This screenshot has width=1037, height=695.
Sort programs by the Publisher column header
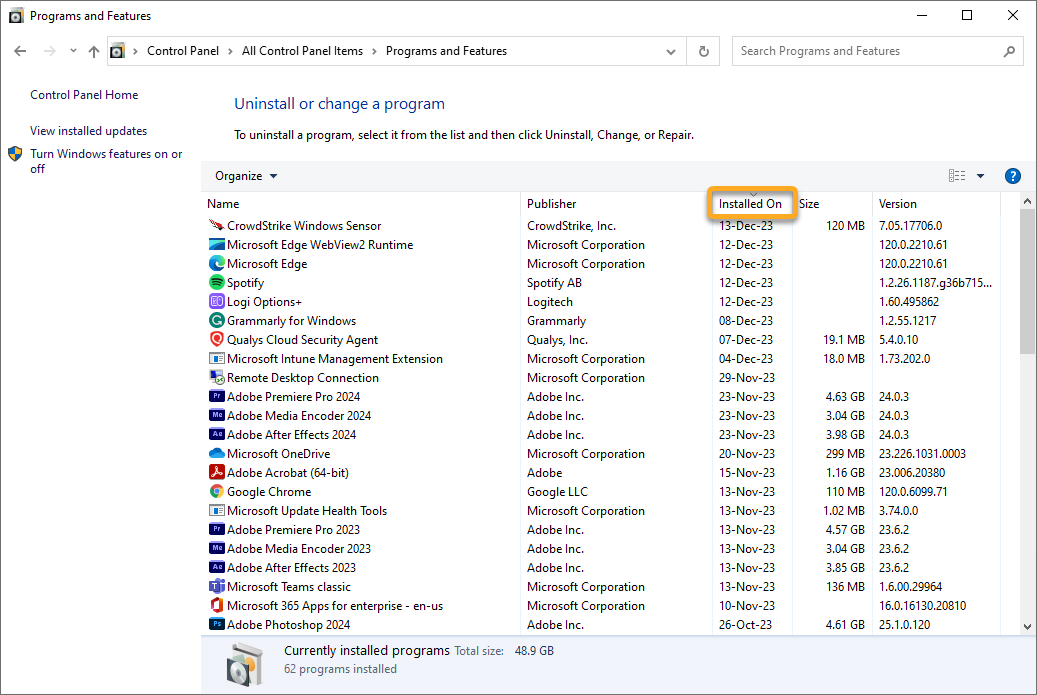552,204
